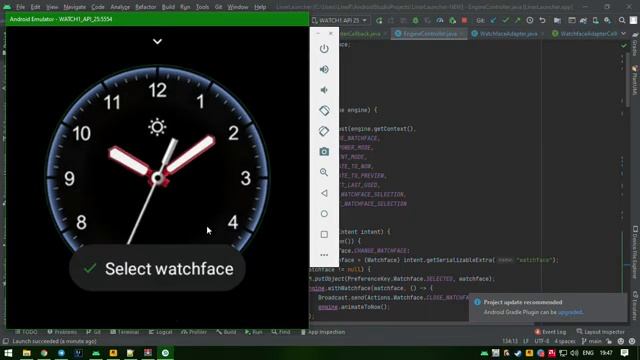Open the Profiler tool window

click(x=193, y=332)
